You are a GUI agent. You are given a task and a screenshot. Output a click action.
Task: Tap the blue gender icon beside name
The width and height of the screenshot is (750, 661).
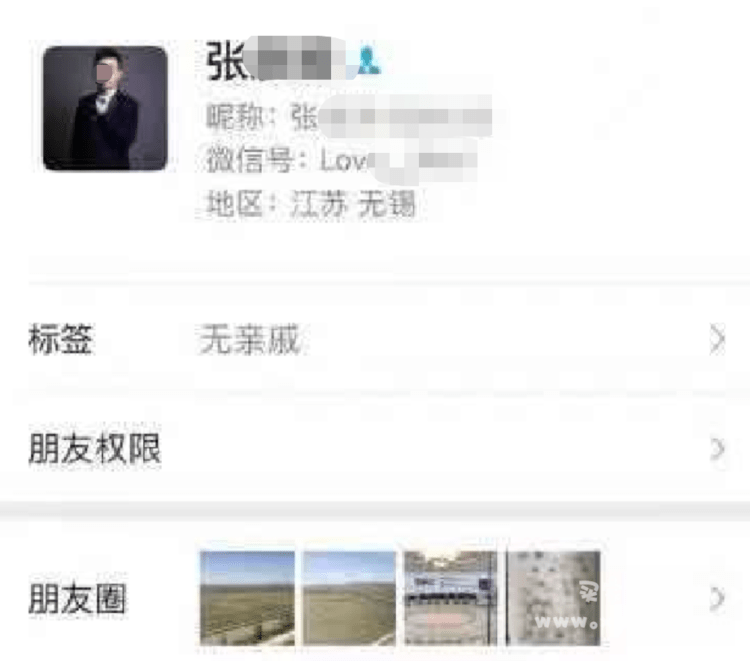pos(368,60)
